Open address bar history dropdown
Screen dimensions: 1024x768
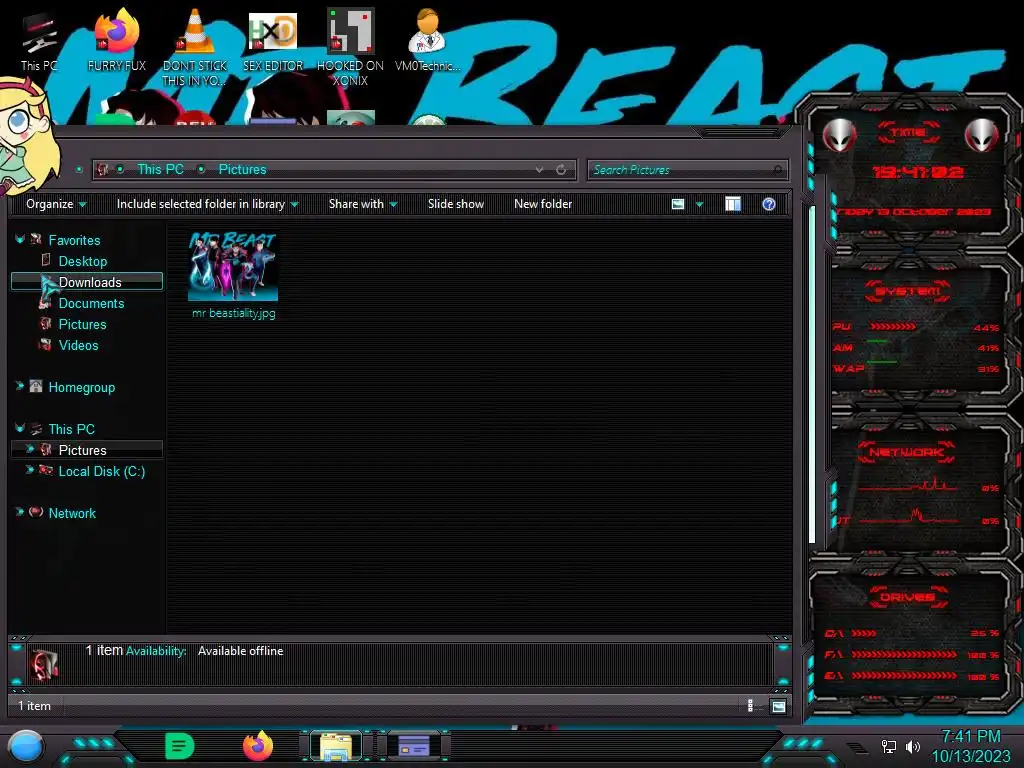[539, 170]
